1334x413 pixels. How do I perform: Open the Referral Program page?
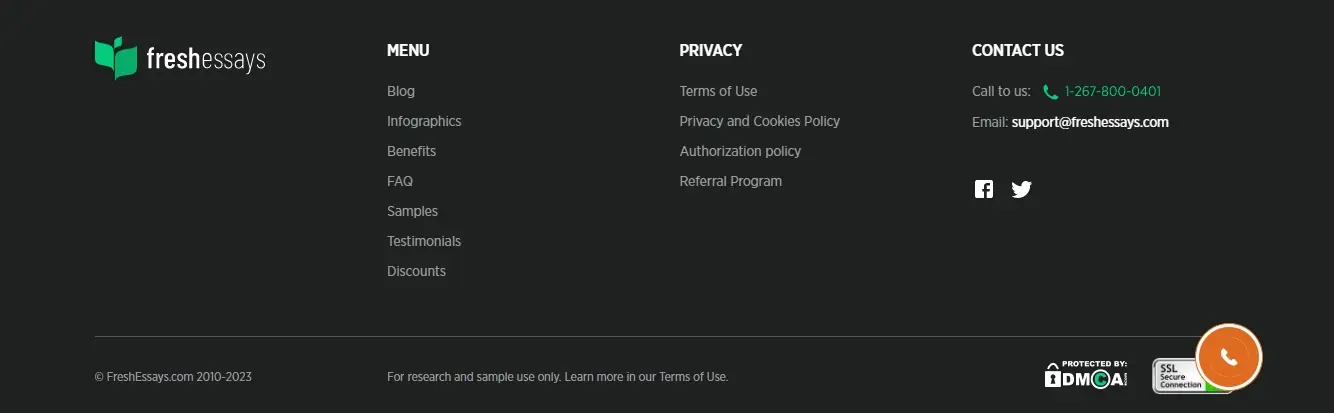[730, 181]
